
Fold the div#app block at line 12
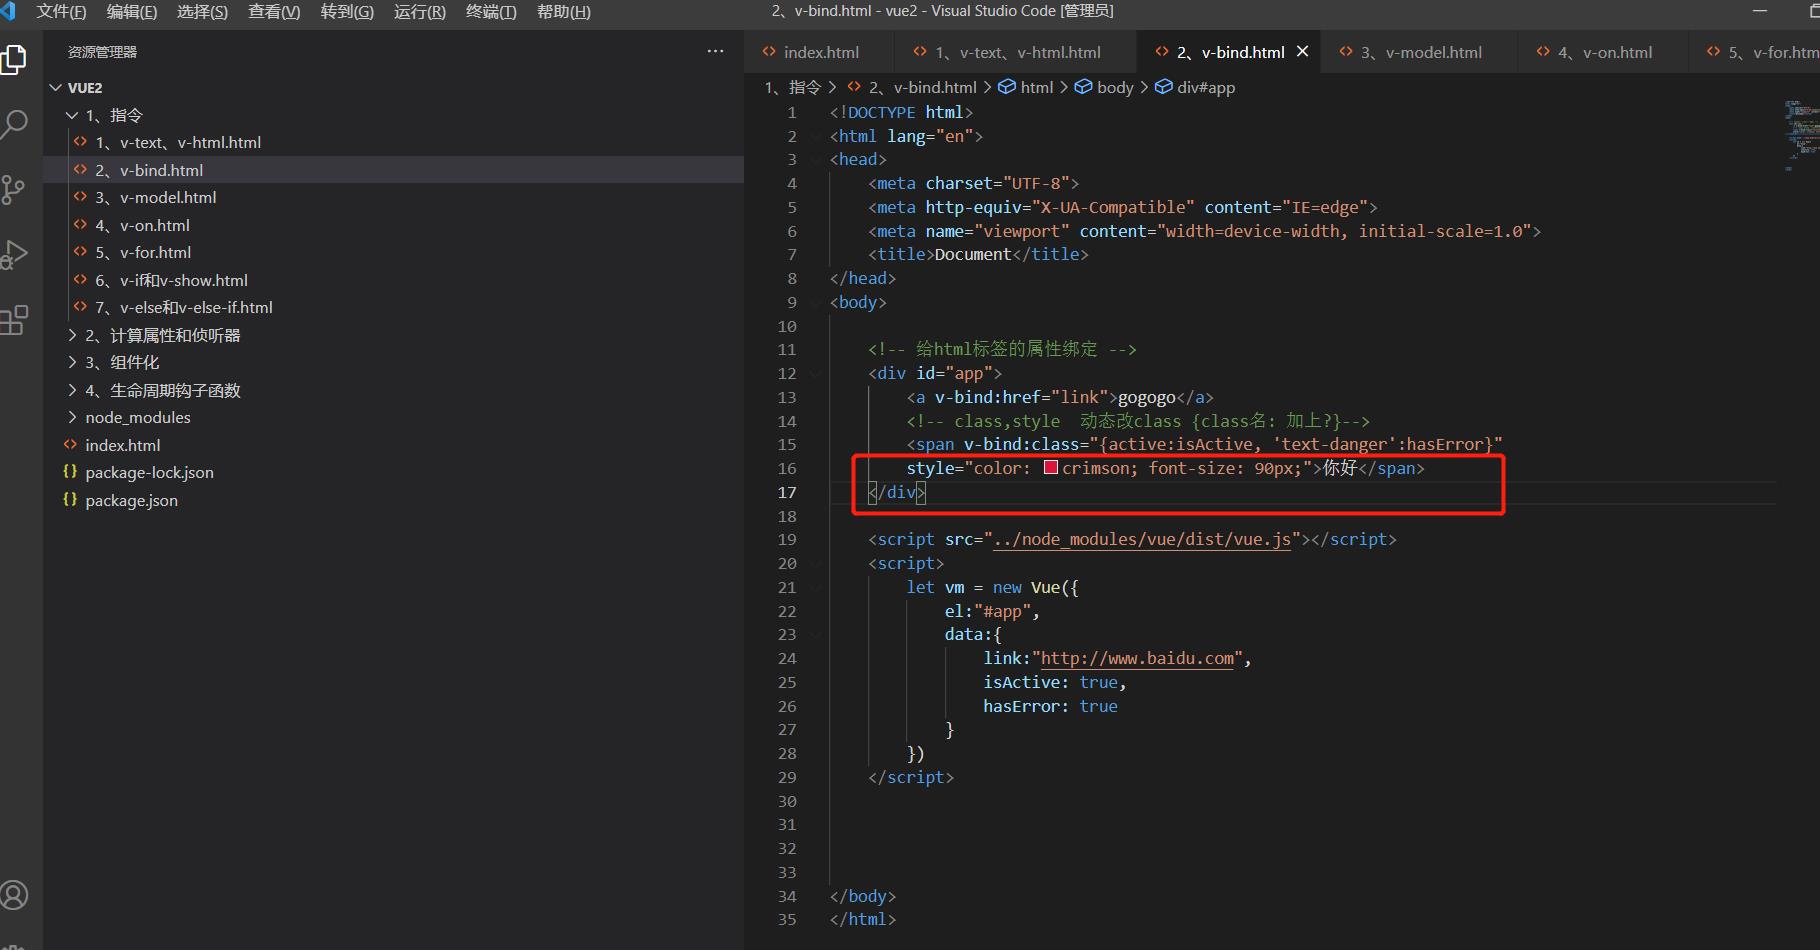[x=816, y=374]
